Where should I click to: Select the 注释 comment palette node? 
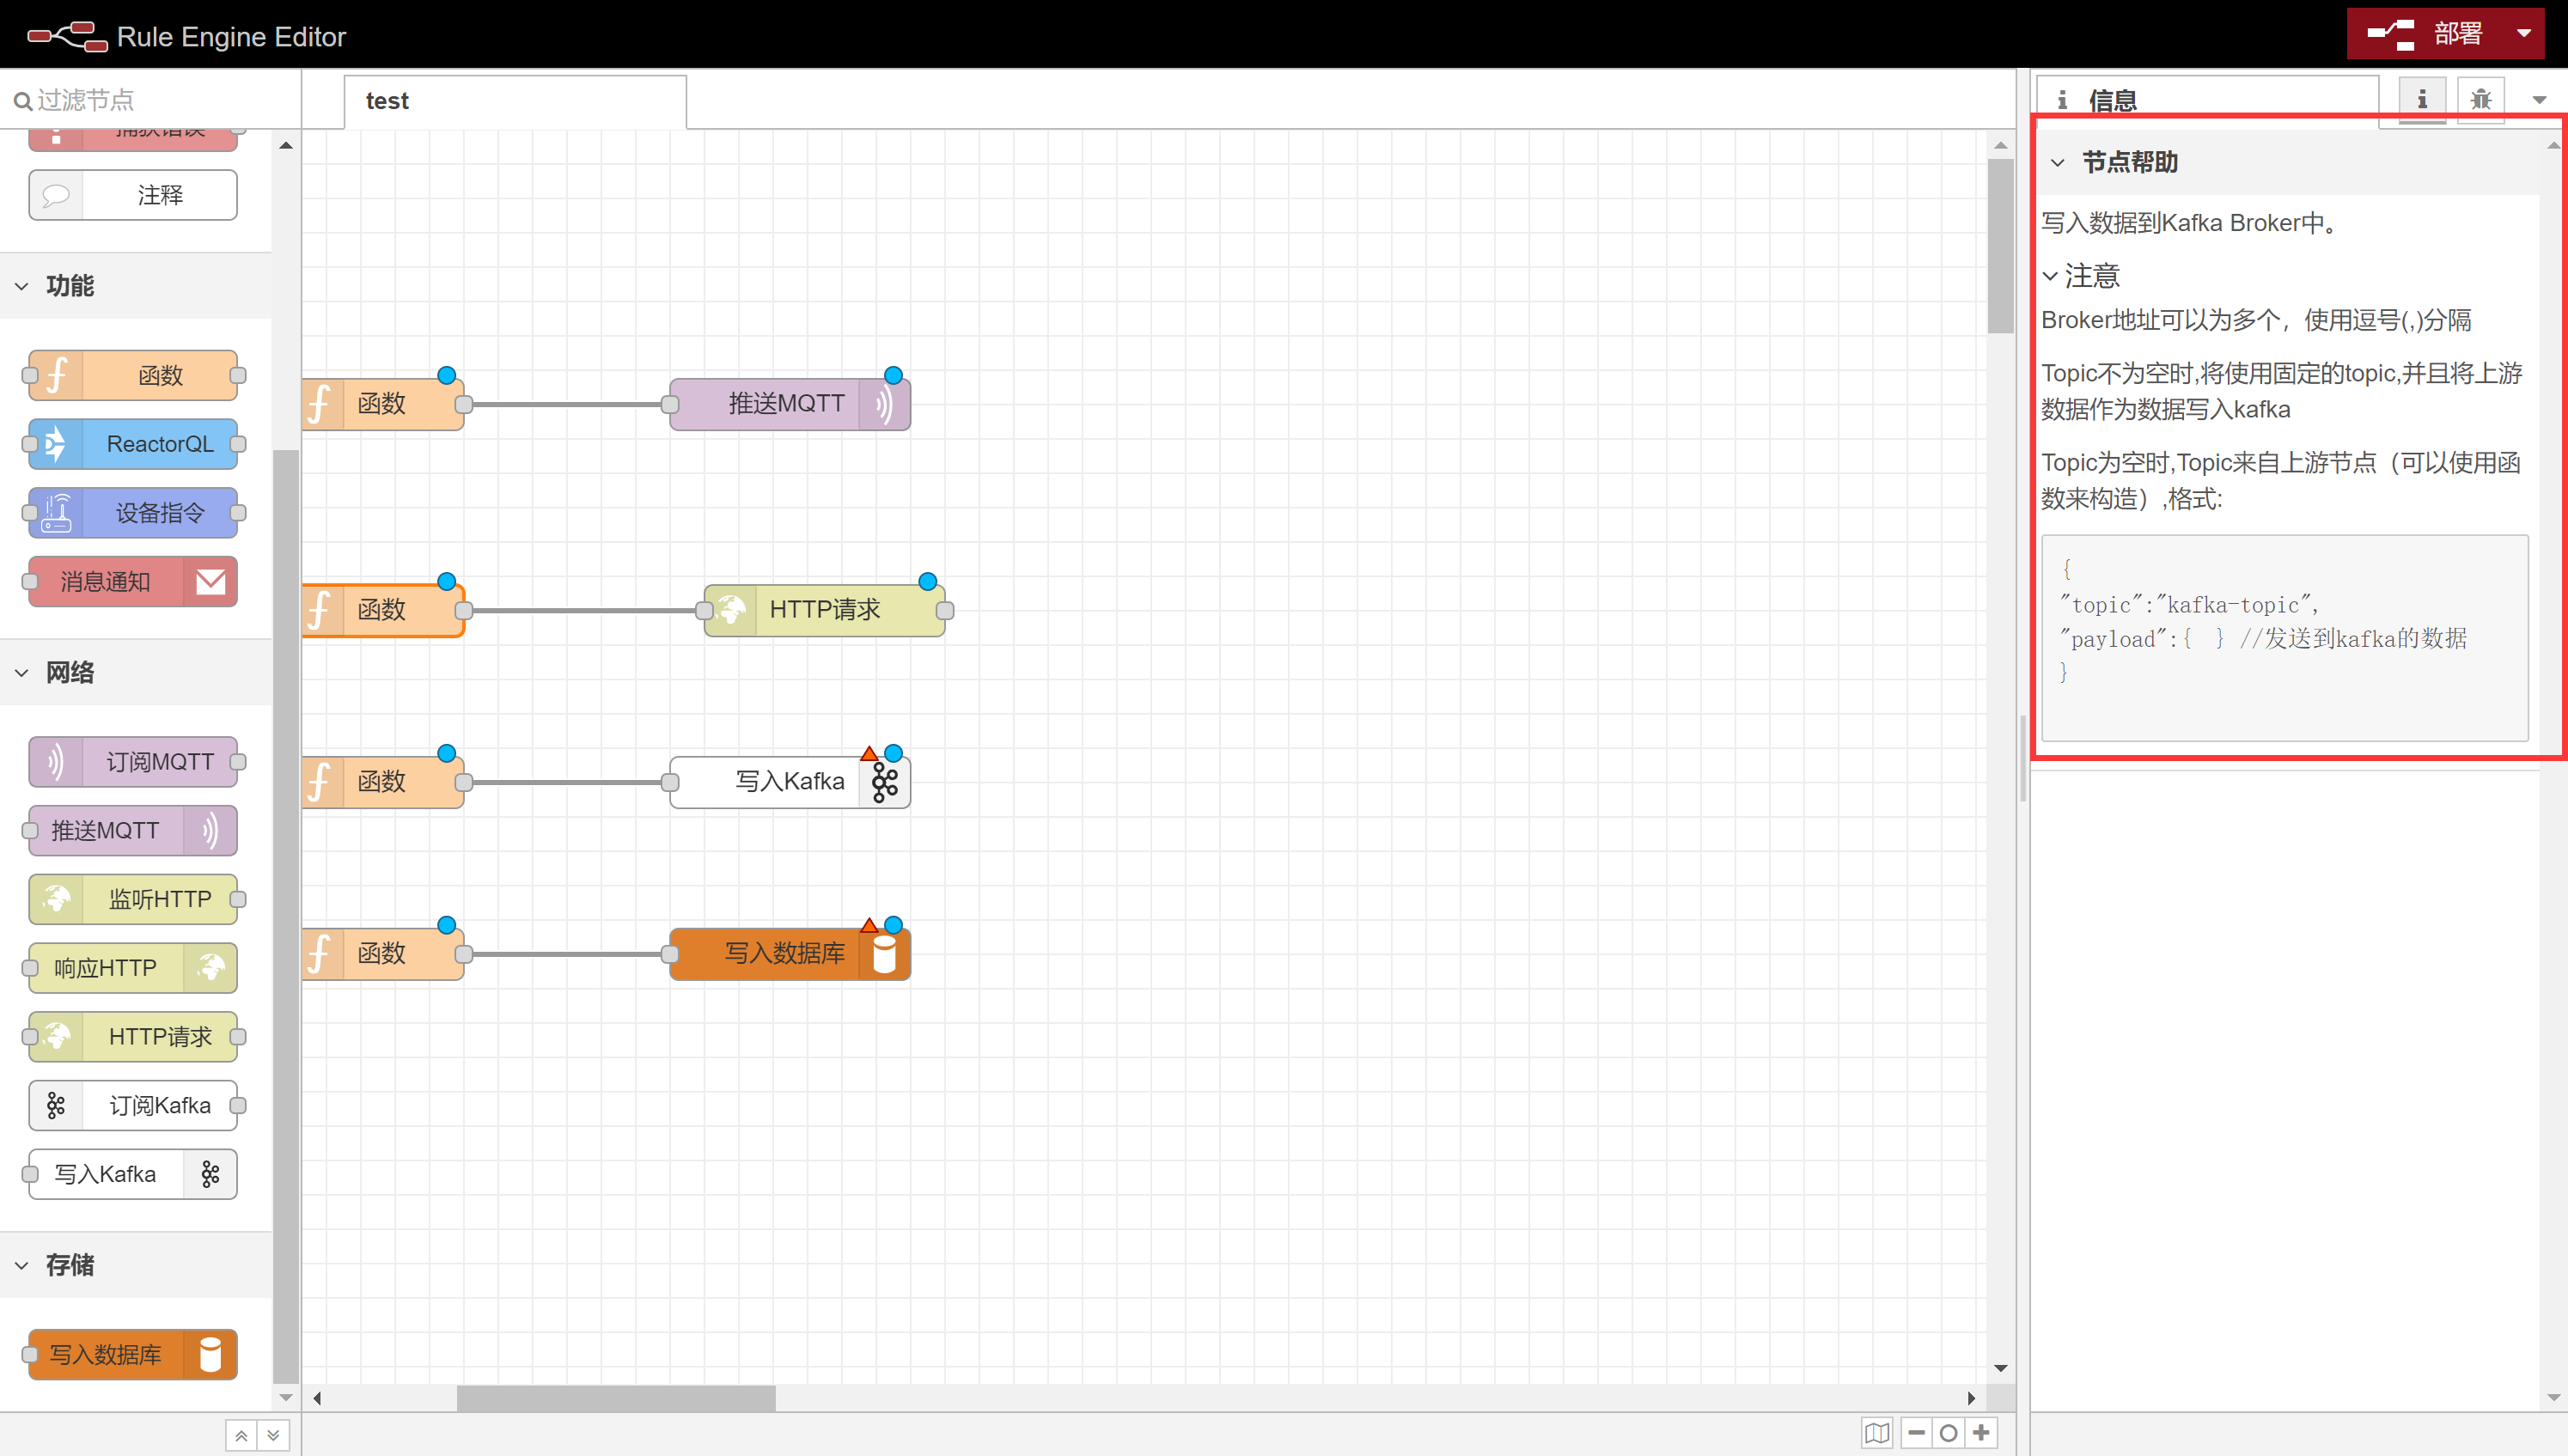click(x=133, y=195)
